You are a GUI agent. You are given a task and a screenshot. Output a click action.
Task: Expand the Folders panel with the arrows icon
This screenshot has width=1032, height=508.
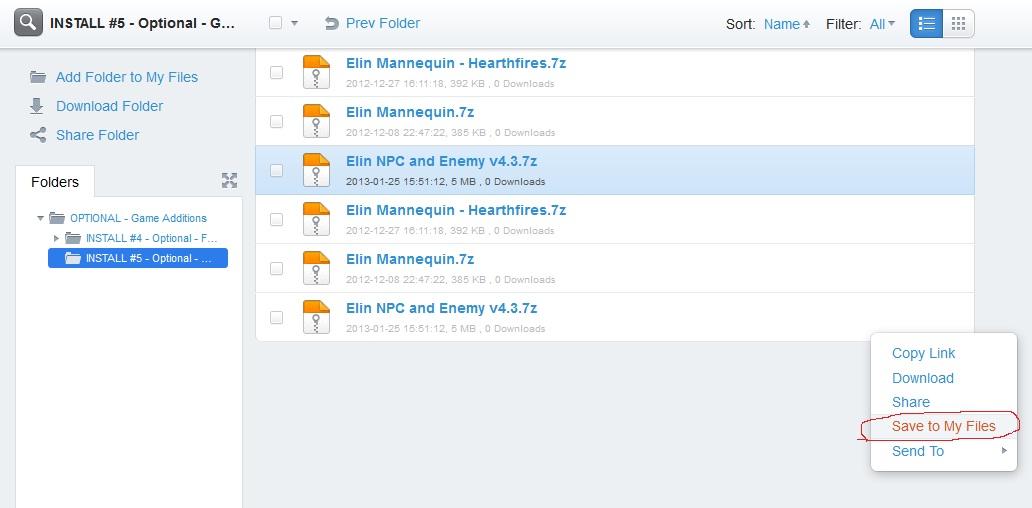pos(229,180)
